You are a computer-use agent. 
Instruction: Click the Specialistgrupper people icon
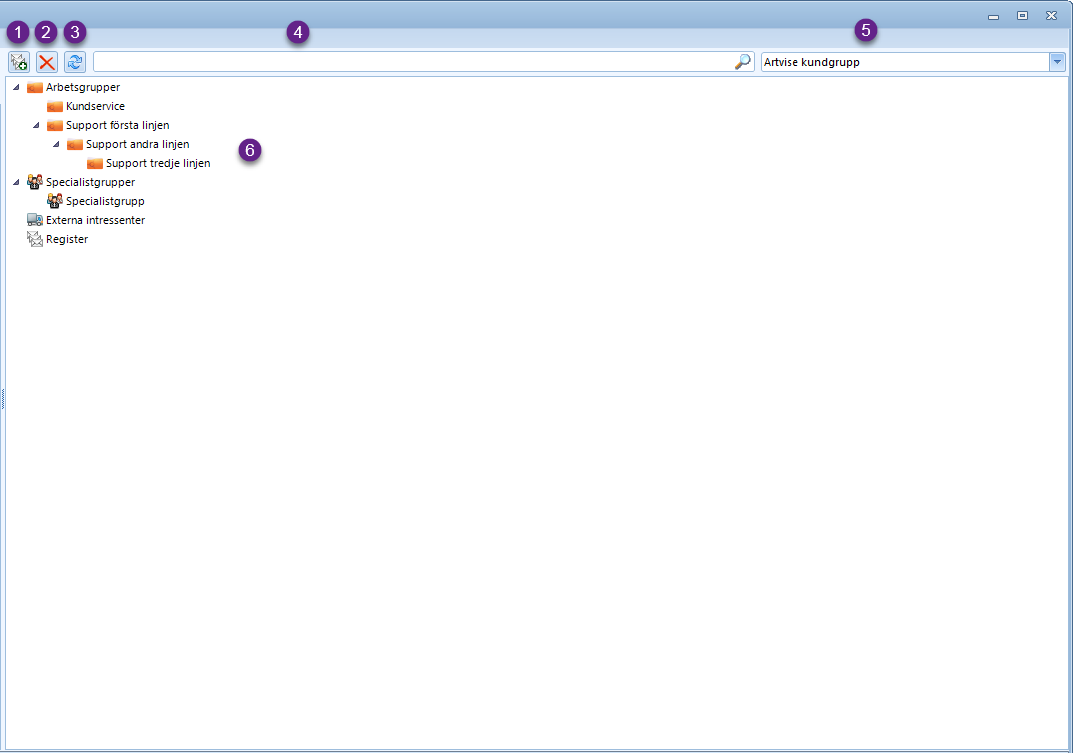pos(34,182)
